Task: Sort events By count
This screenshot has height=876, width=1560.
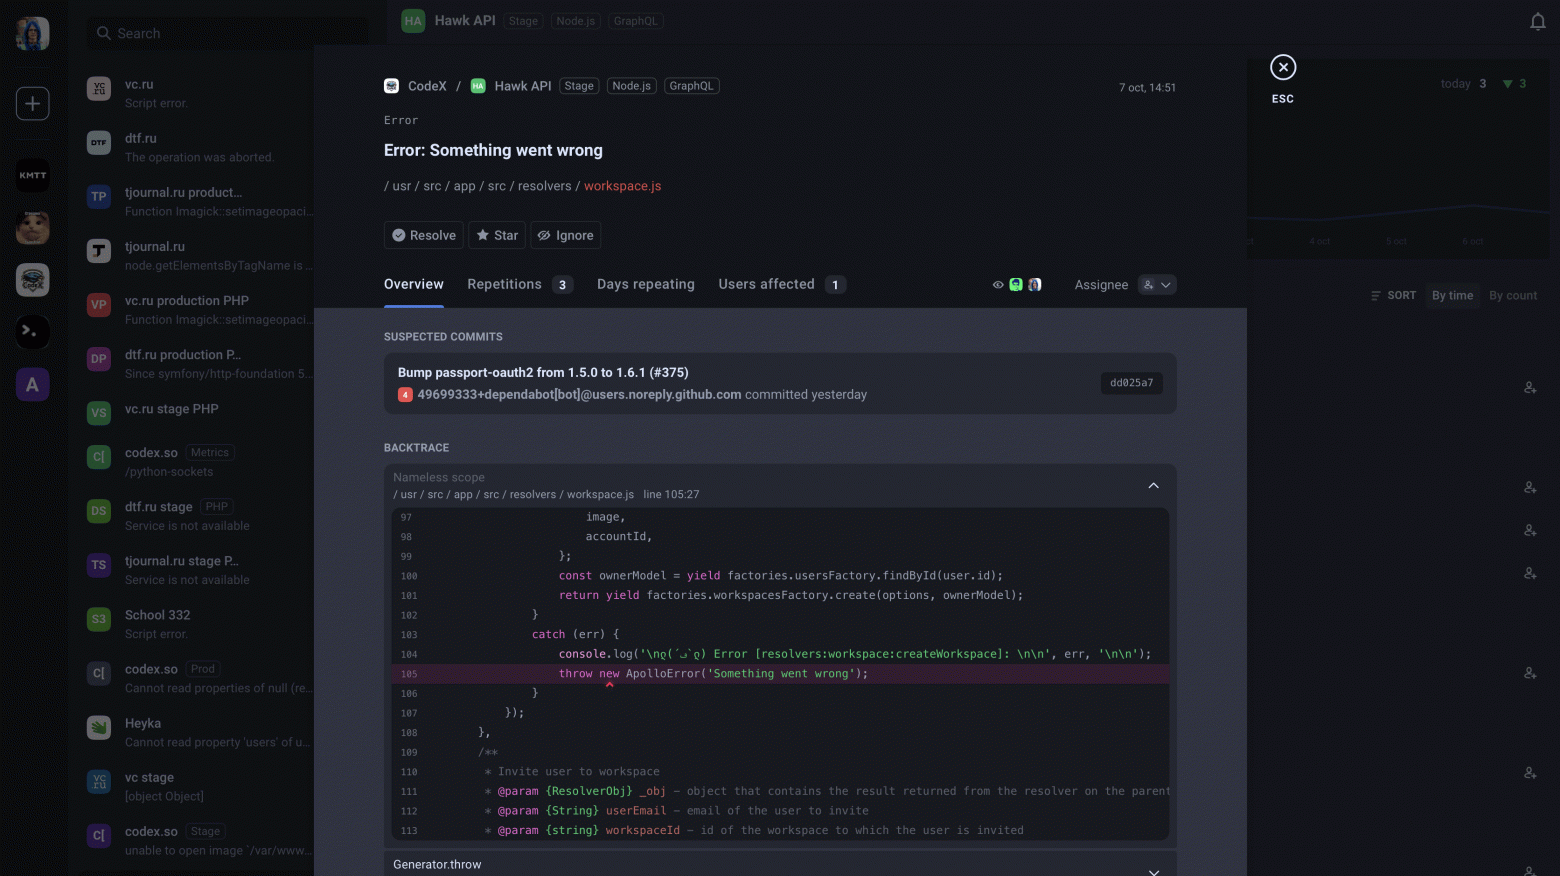Action: [x=1513, y=296]
